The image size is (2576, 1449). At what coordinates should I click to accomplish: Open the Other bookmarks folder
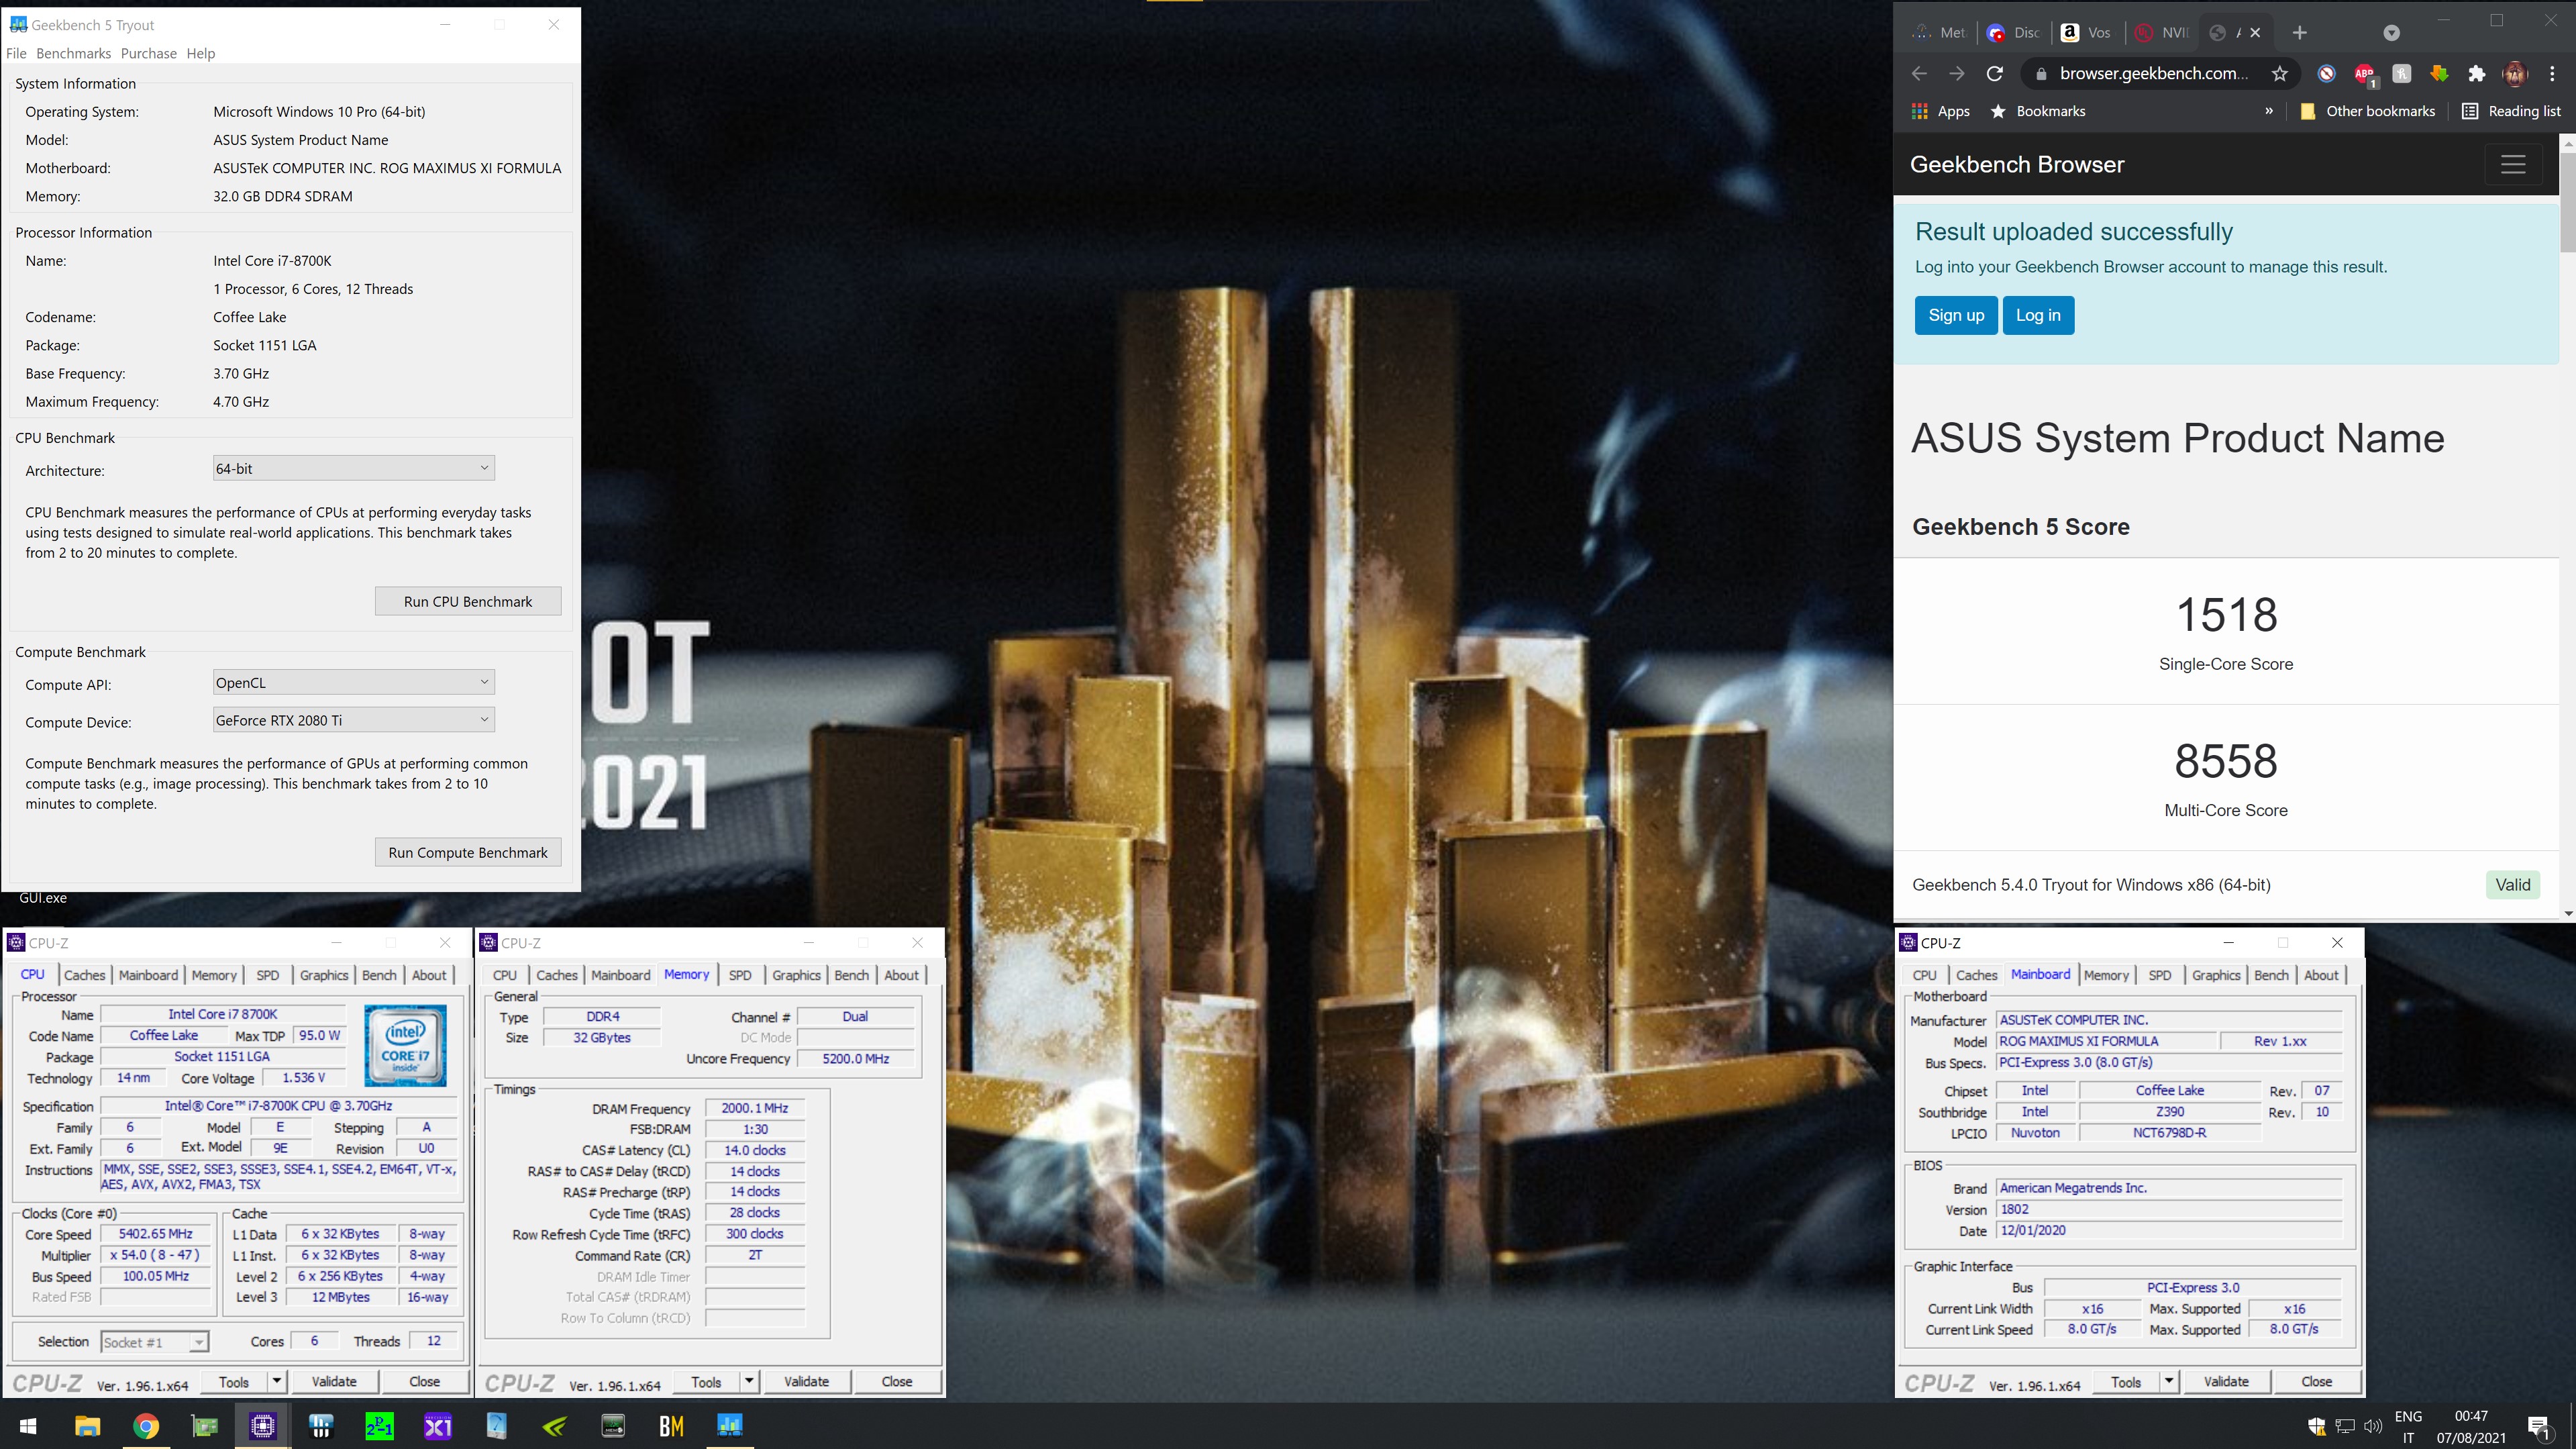point(2367,111)
